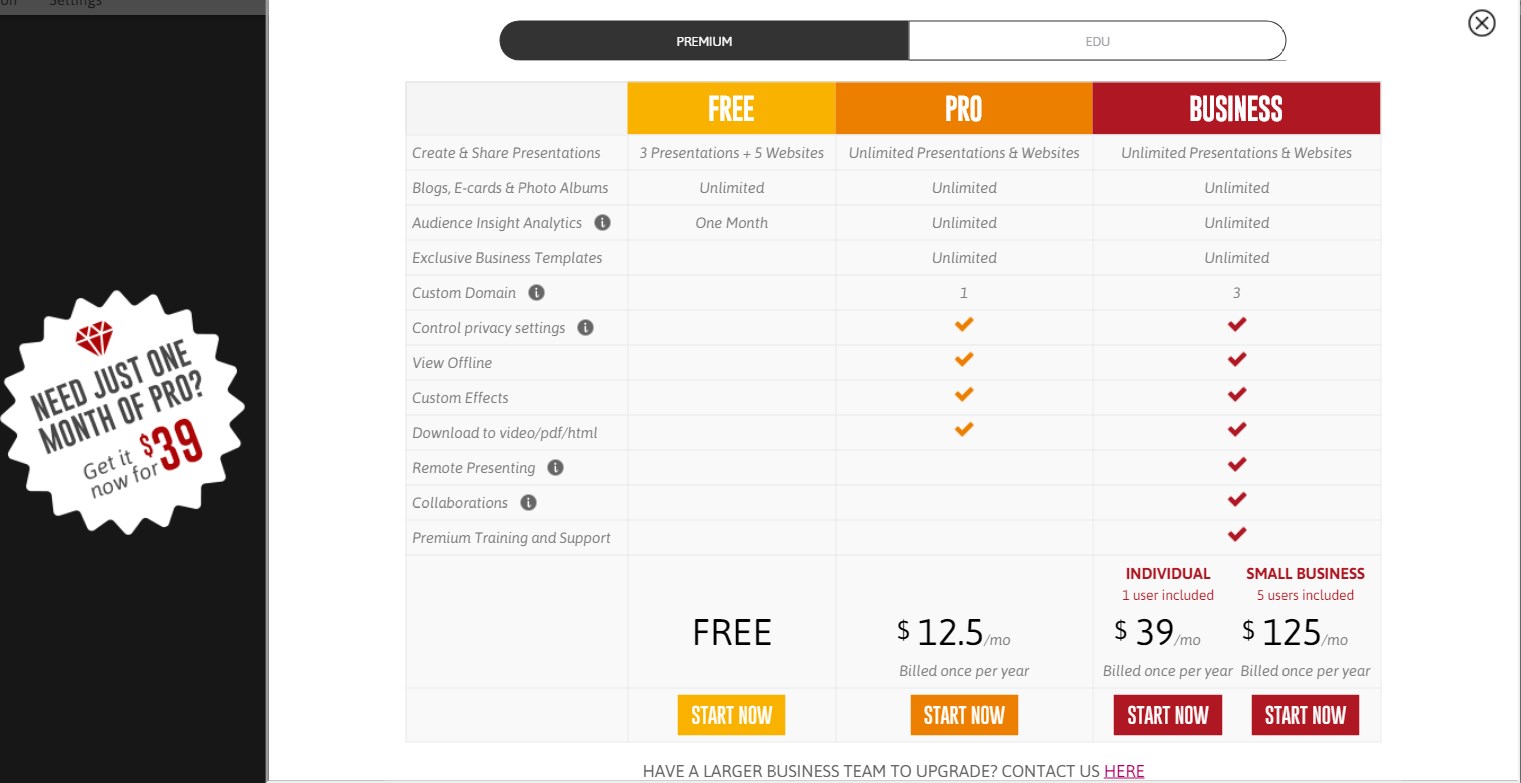Click info icon next to Remote Presenting
Viewport: 1521px width, 783px height.
tap(556, 468)
